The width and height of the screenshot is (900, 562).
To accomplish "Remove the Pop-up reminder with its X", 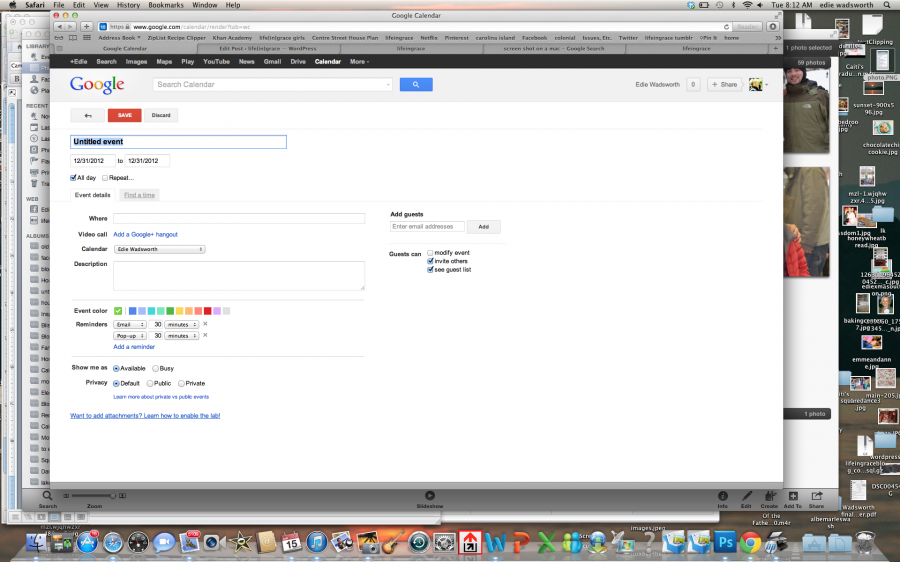I will point(205,335).
